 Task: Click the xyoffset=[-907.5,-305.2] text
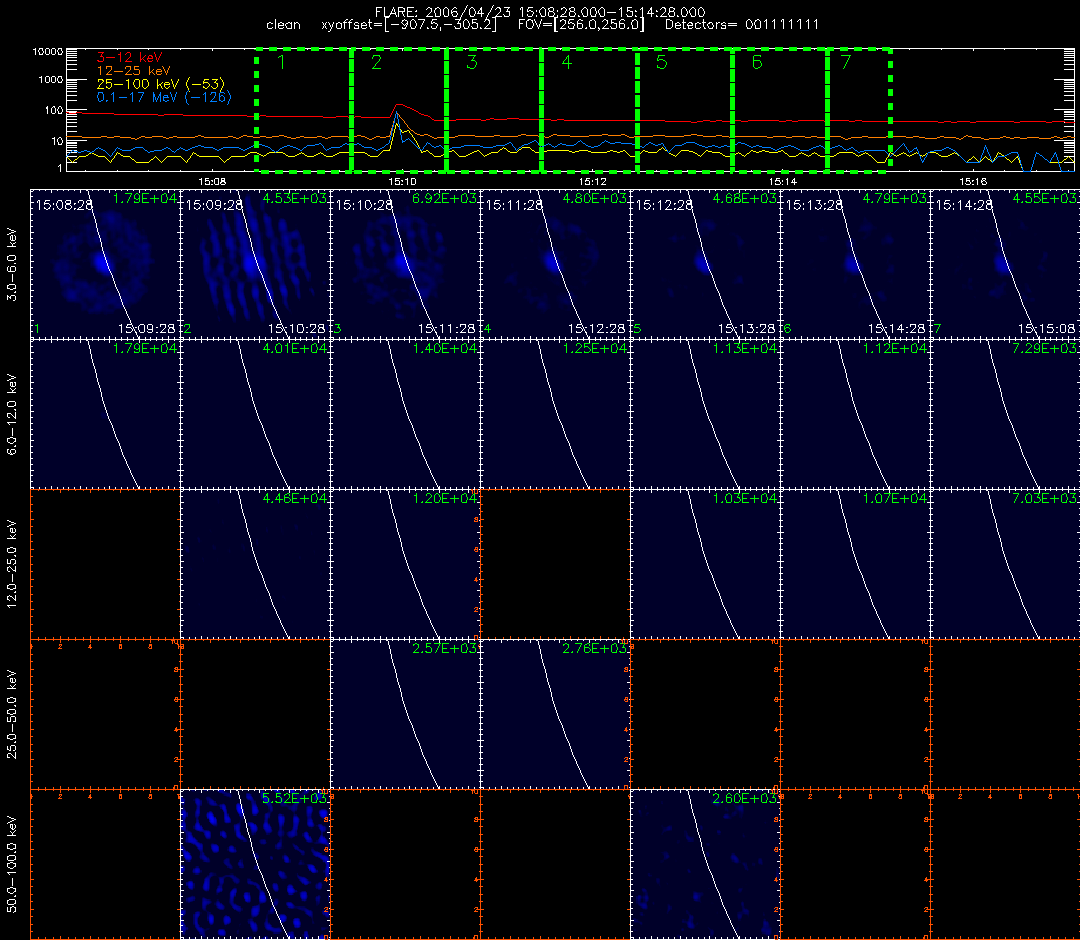pyautogui.click(x=408, y=25)
